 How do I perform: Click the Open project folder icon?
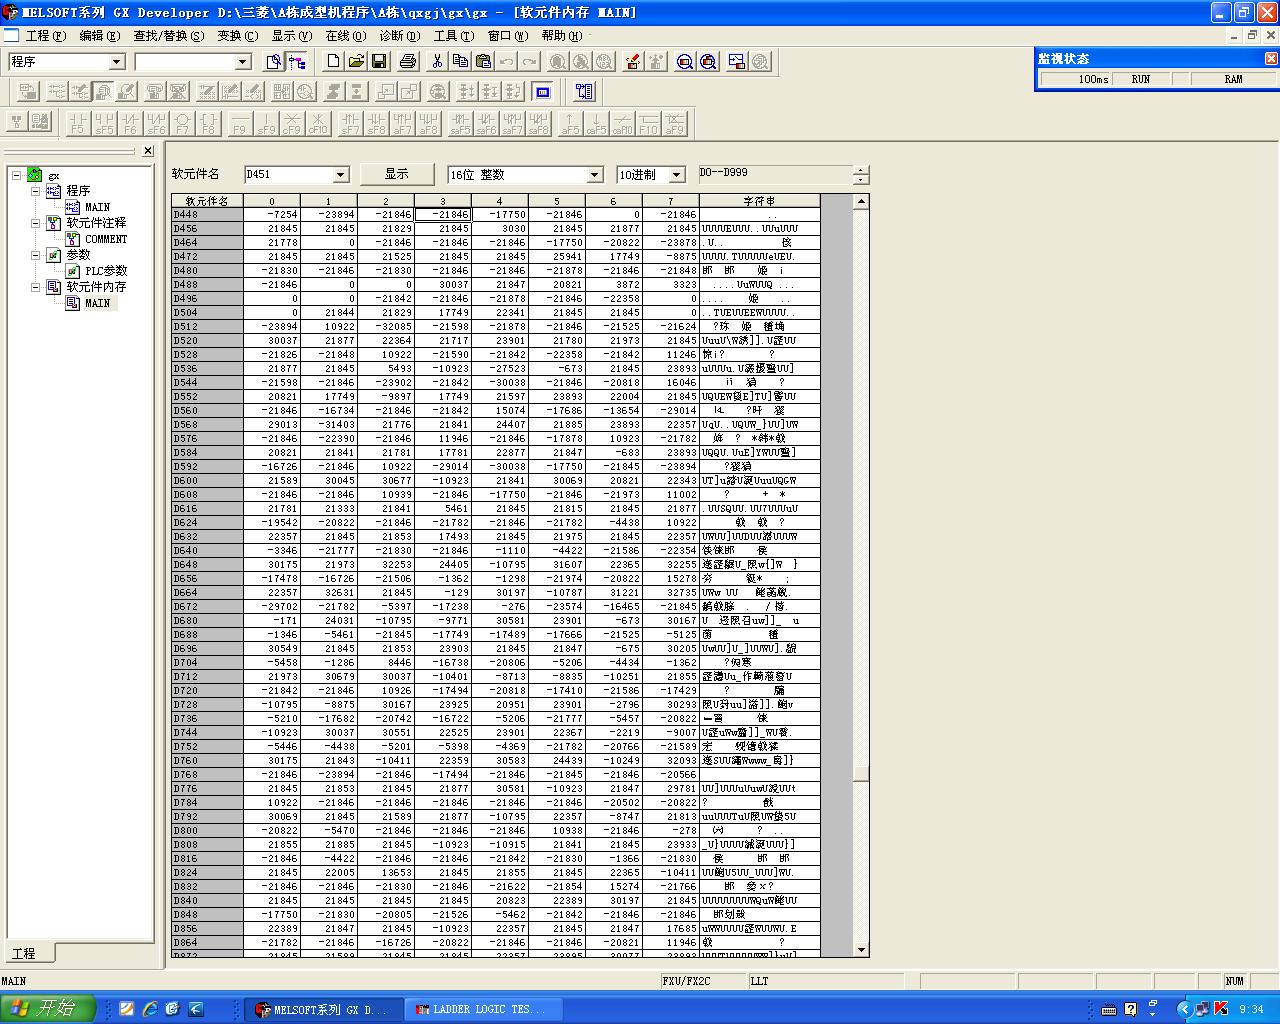point(356,62)
